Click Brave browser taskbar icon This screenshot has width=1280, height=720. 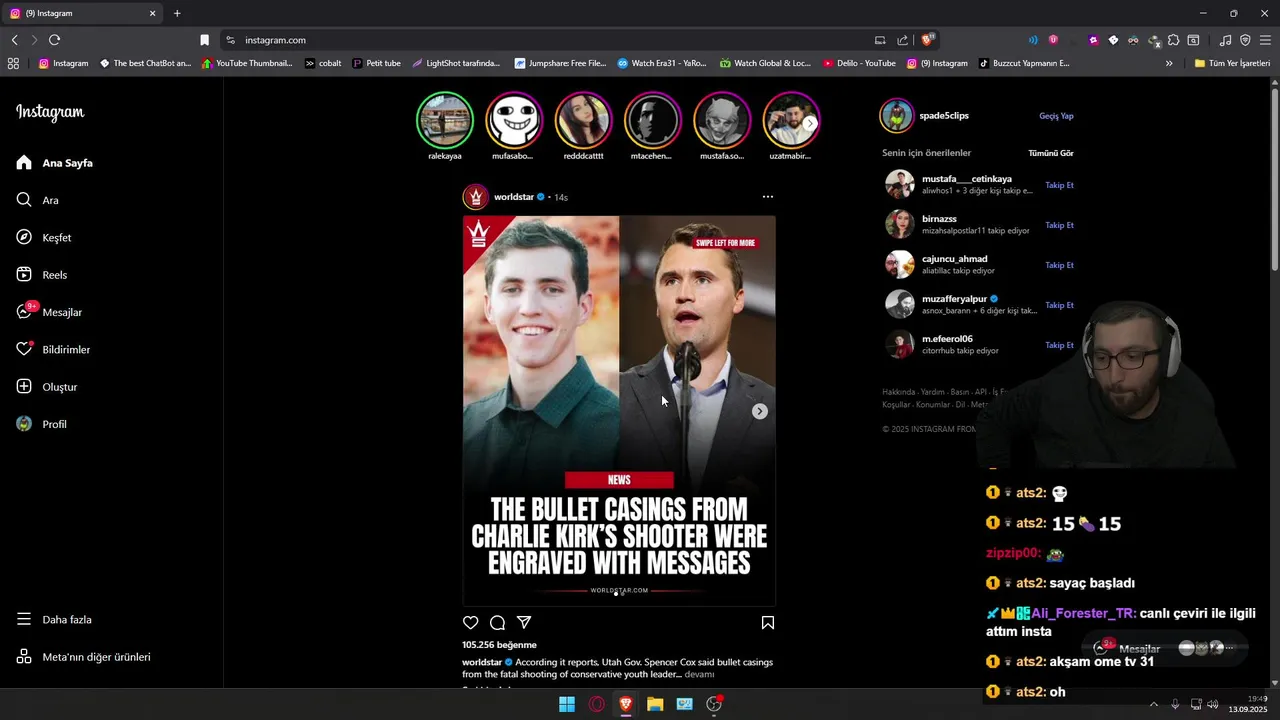[626, 704]
